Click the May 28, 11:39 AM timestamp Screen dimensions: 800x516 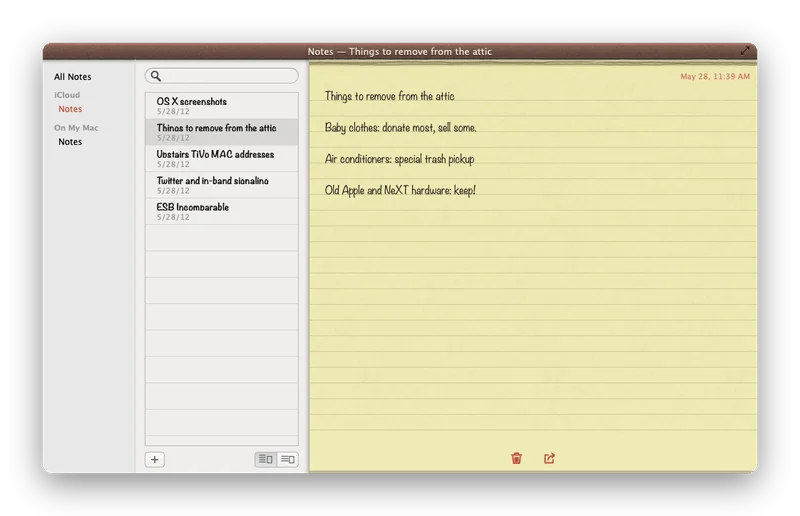click(x=715, y=77)
